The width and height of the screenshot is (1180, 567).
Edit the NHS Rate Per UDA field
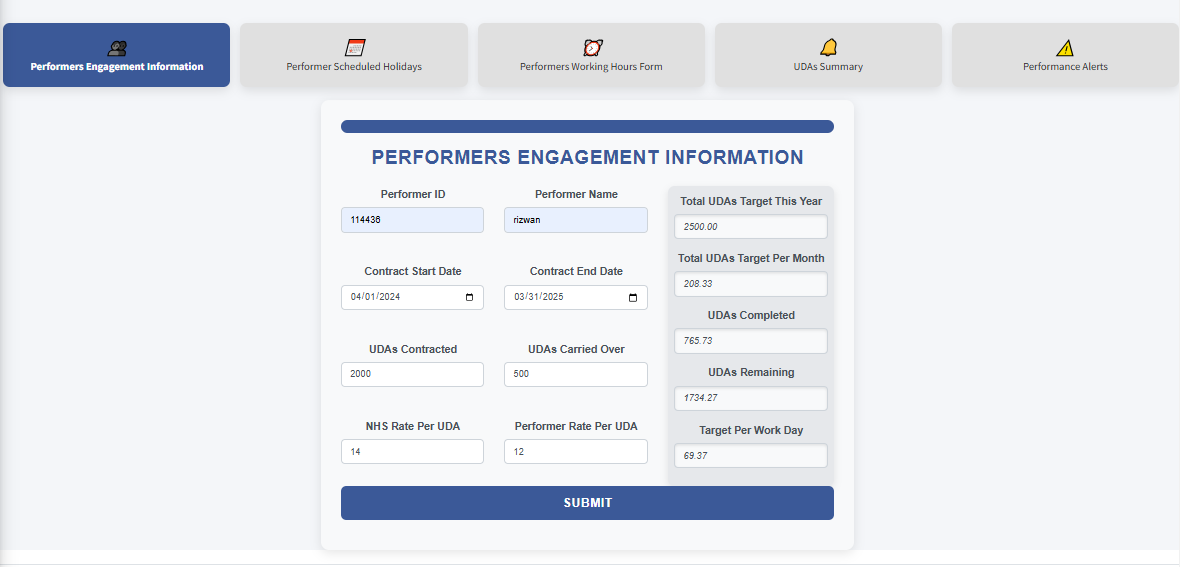click(412, 452)
